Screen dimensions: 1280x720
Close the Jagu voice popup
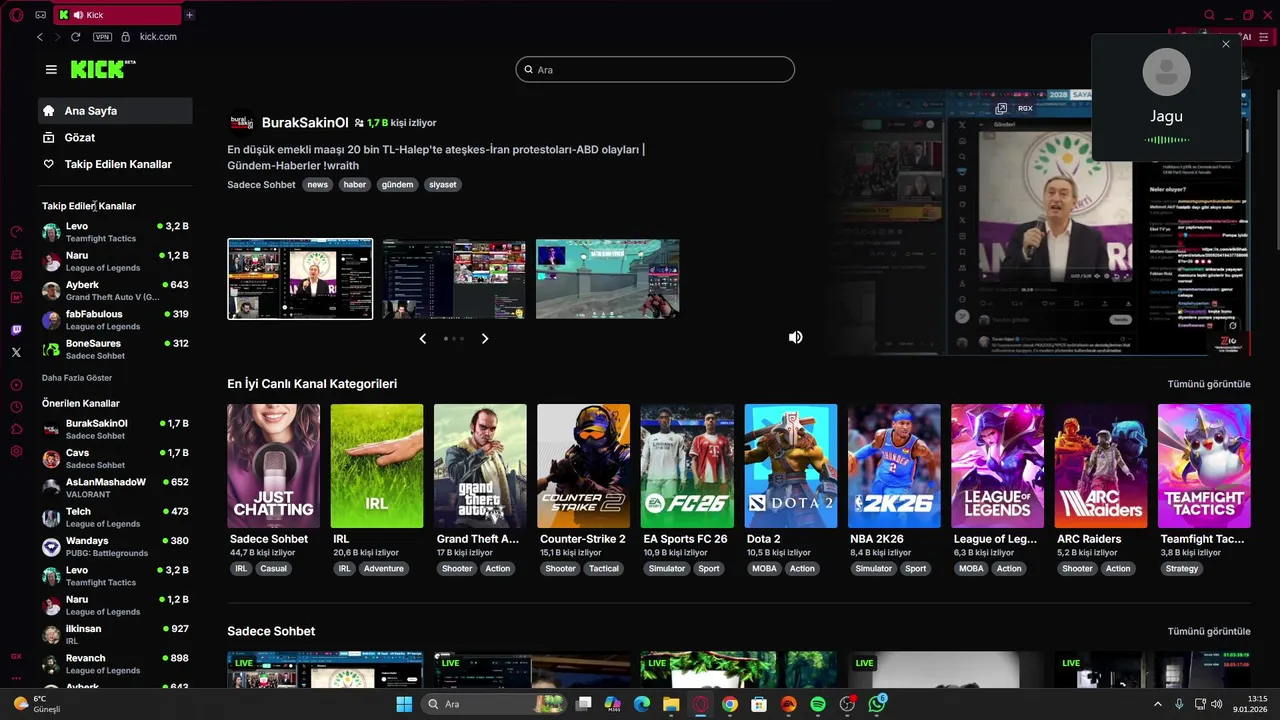pyautogui.click(x=1226, y=44)
